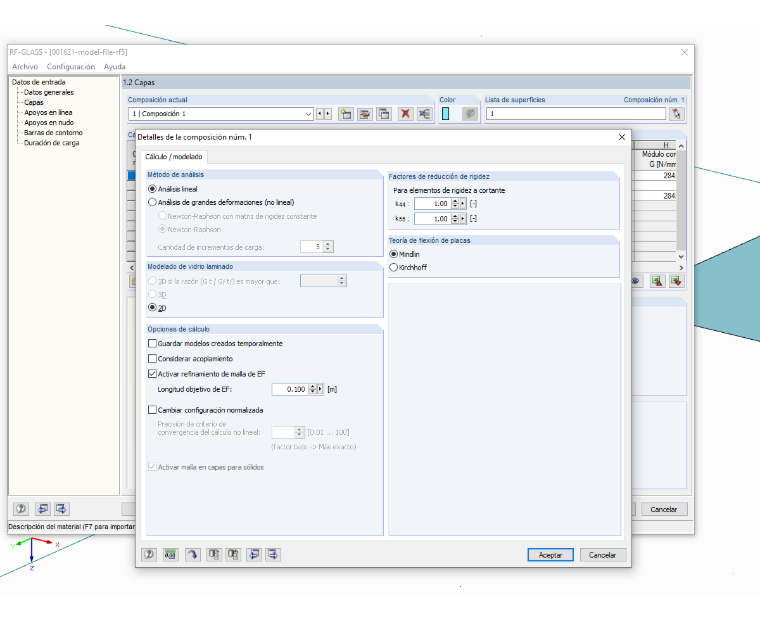Increase Cantidad de incrementos de carga spinner
Image resolution: width=760 pixels, height=620 pixels.
pyautogui.click(x=328, y=244)
